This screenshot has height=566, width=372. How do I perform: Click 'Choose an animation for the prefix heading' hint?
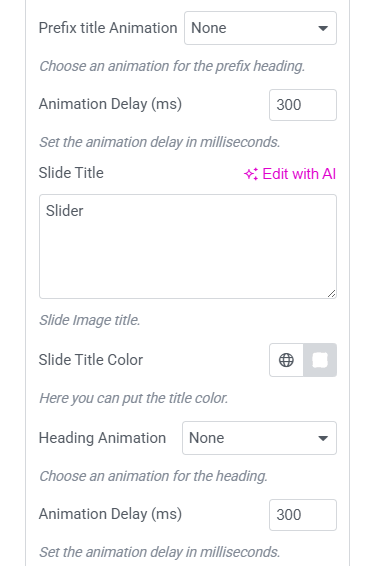(x=172, y=66)
